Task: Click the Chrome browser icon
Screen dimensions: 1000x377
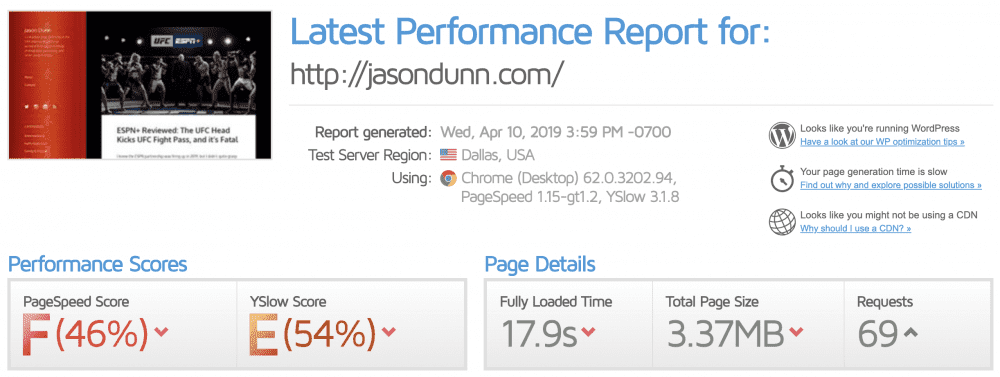Action: pyautogui.click(x=448, y=178)
